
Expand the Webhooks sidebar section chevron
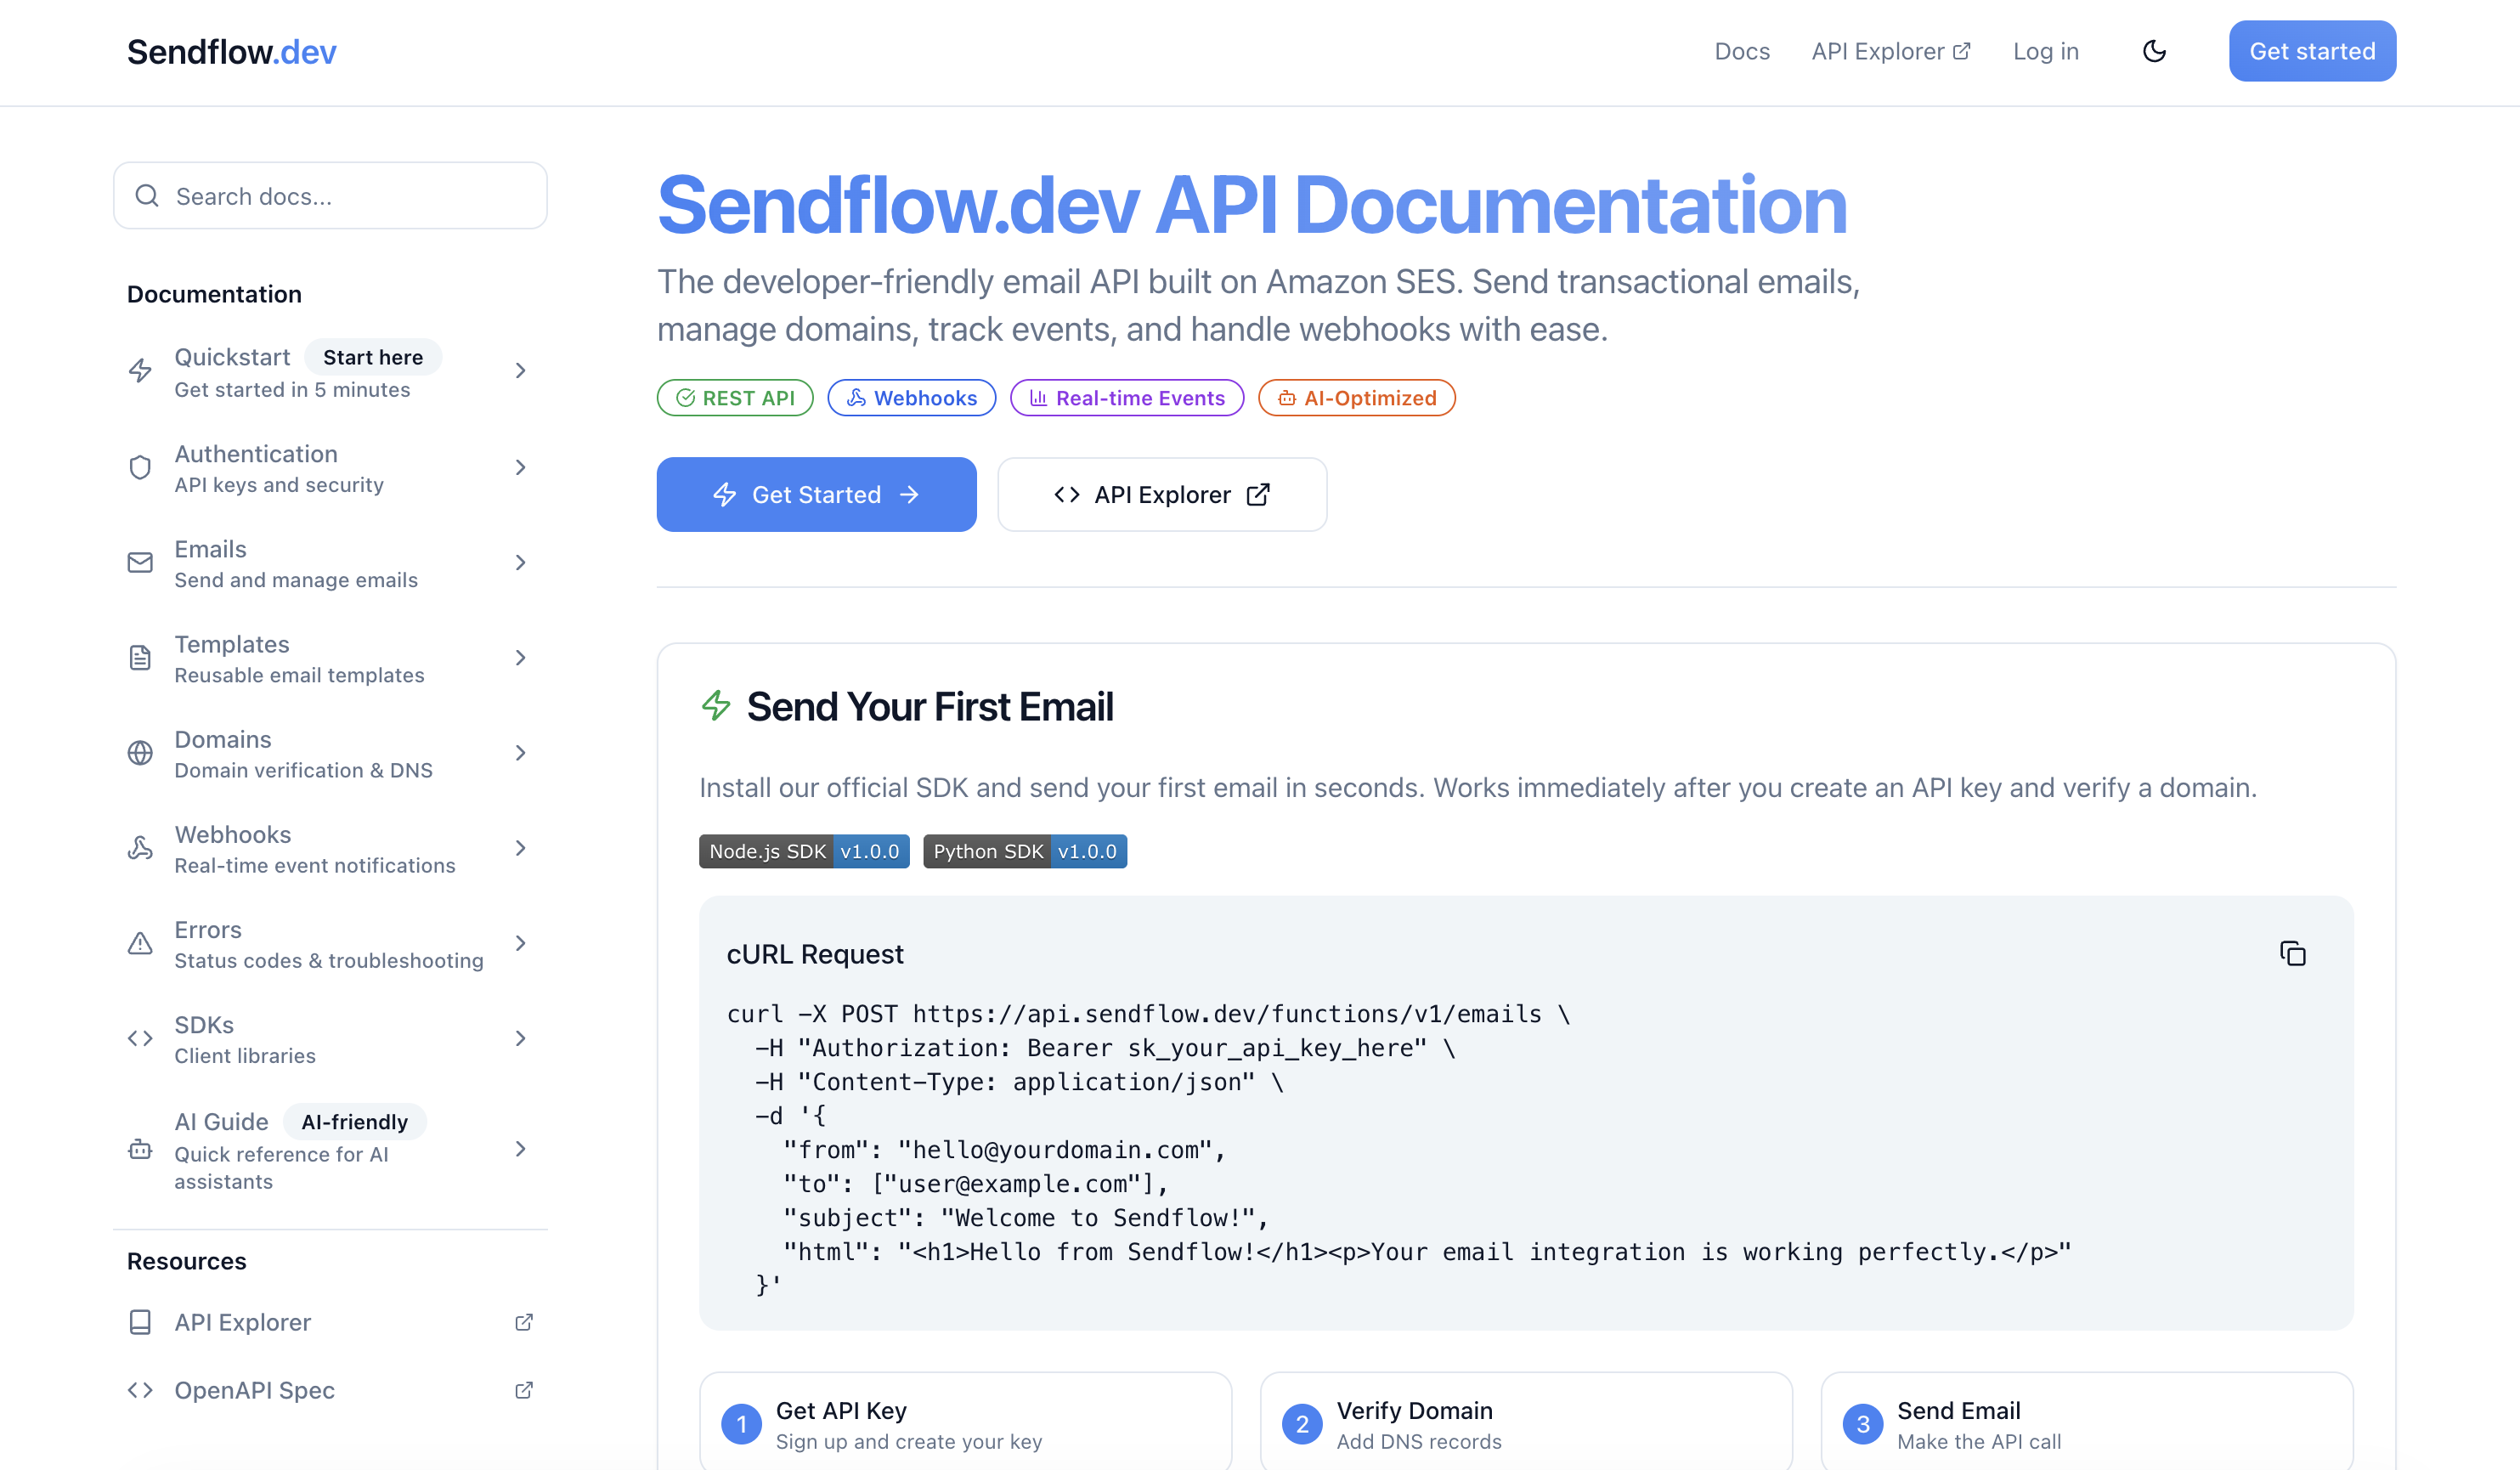point(521,848)
